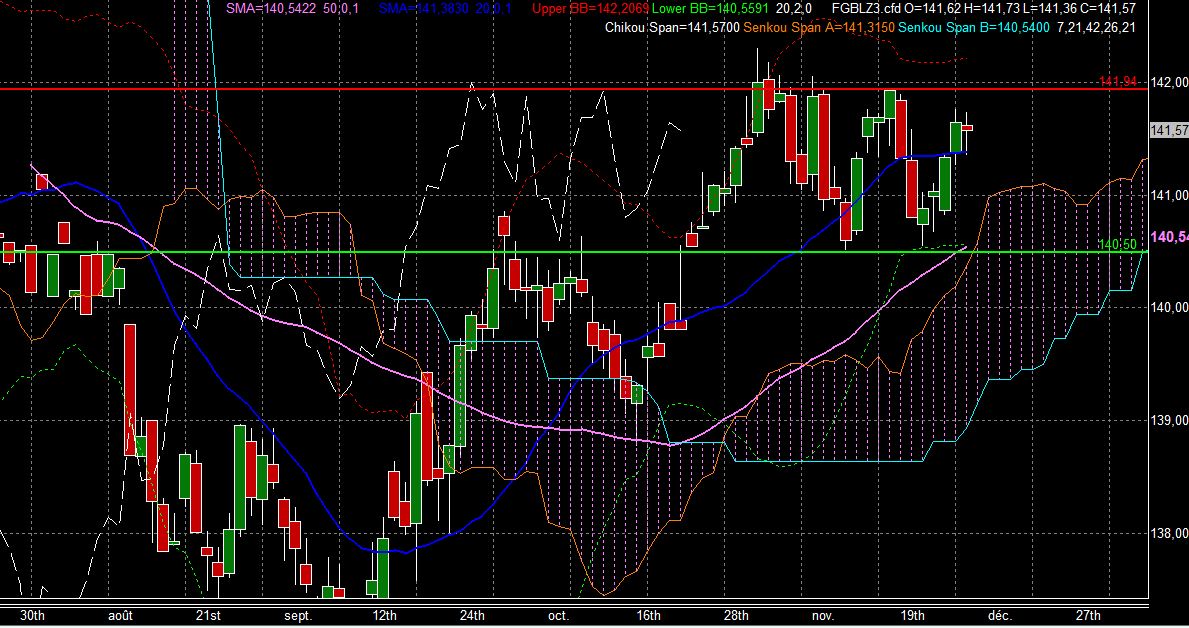Click the 16th date axis label

648,615
